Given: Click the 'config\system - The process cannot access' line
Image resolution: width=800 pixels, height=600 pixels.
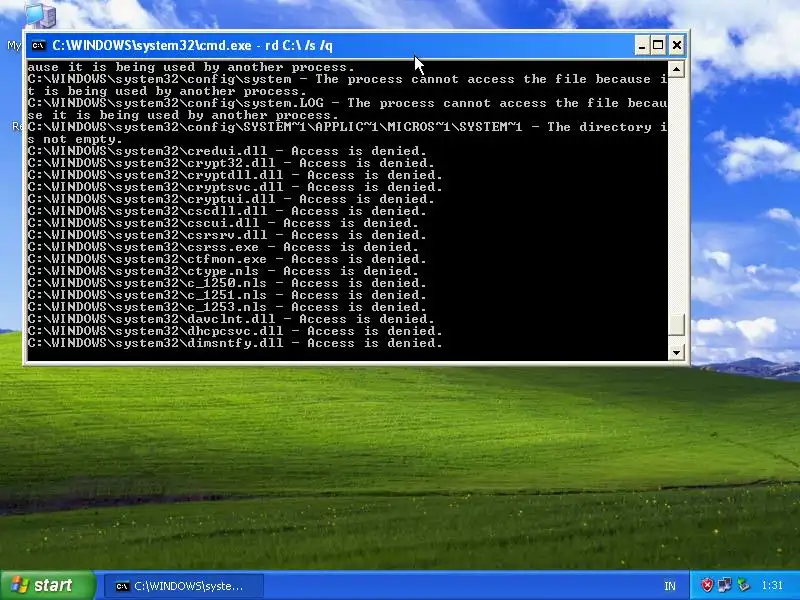Looking at the screenshot, I should coord(347,79).
